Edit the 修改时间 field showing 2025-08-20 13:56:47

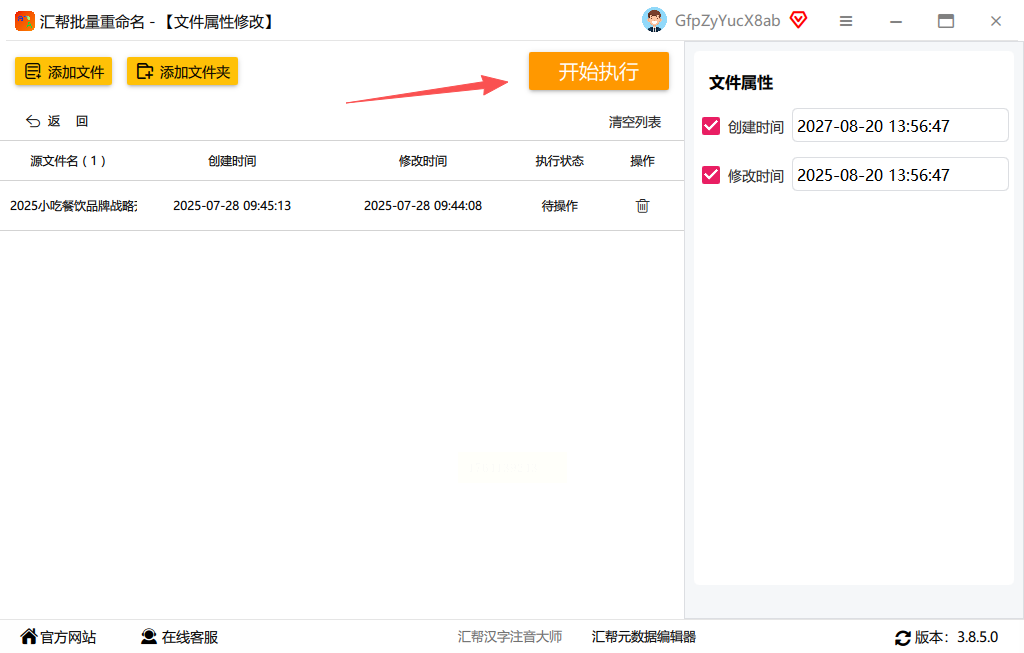(x=900, y=174)
